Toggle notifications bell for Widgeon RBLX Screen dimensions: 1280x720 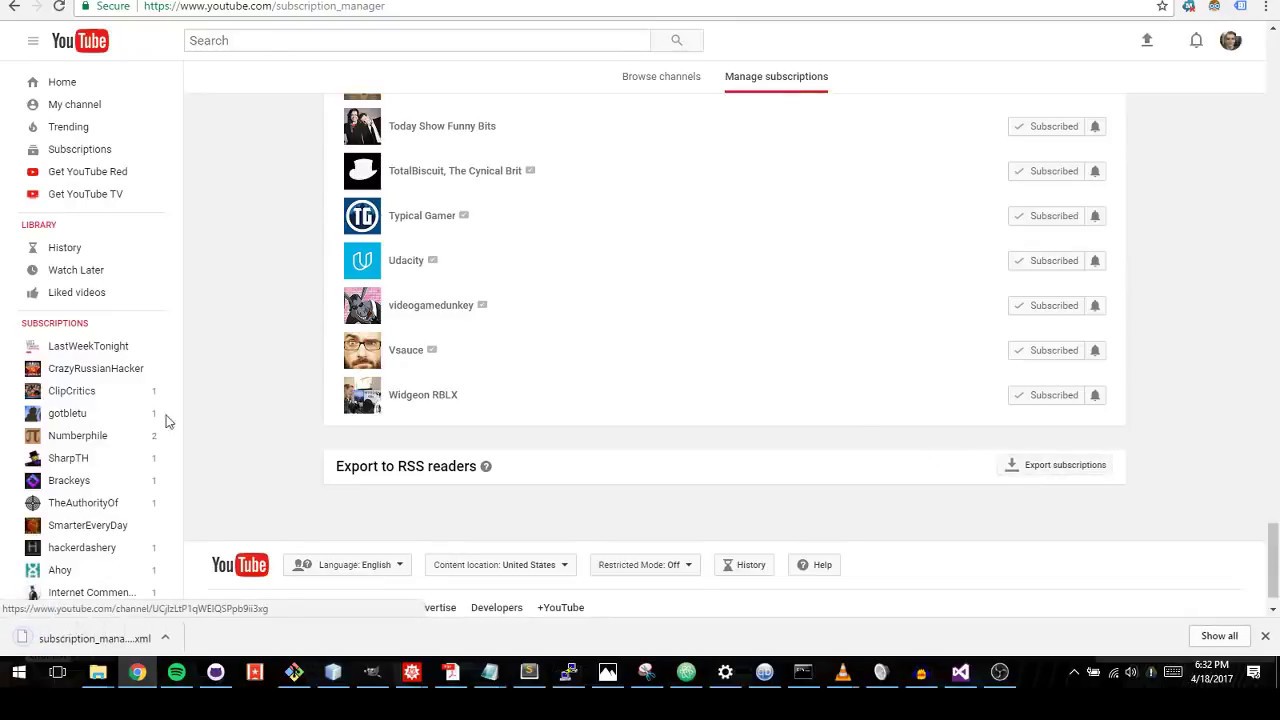point(1095,395)
